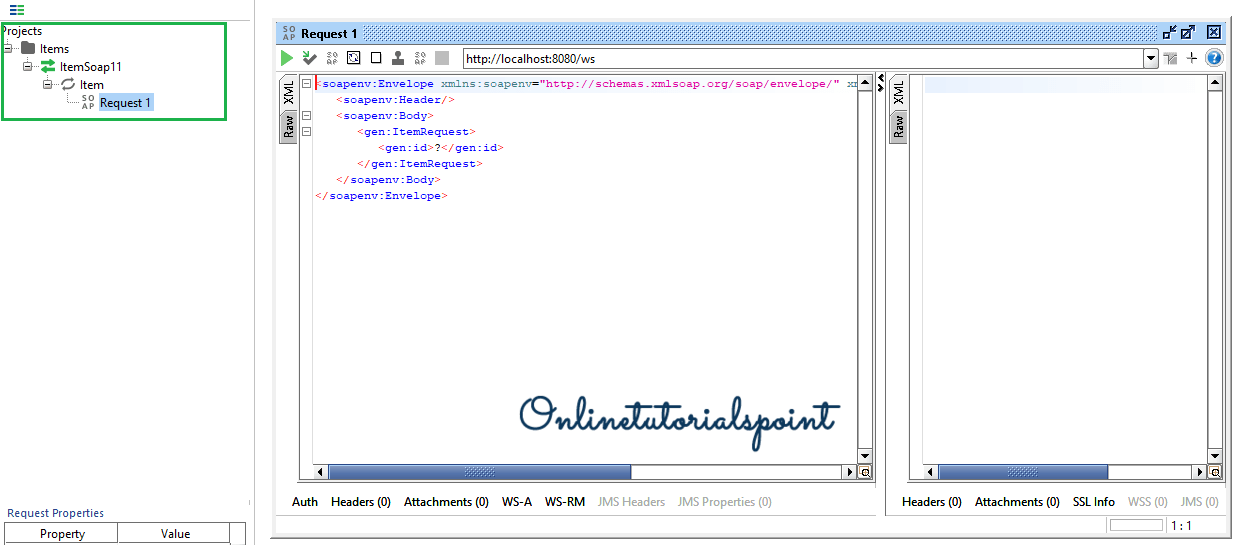1241x545 pixels.
Task: Submit the request with the green play button
Action: pyautogui.click(x=287, y=59)
